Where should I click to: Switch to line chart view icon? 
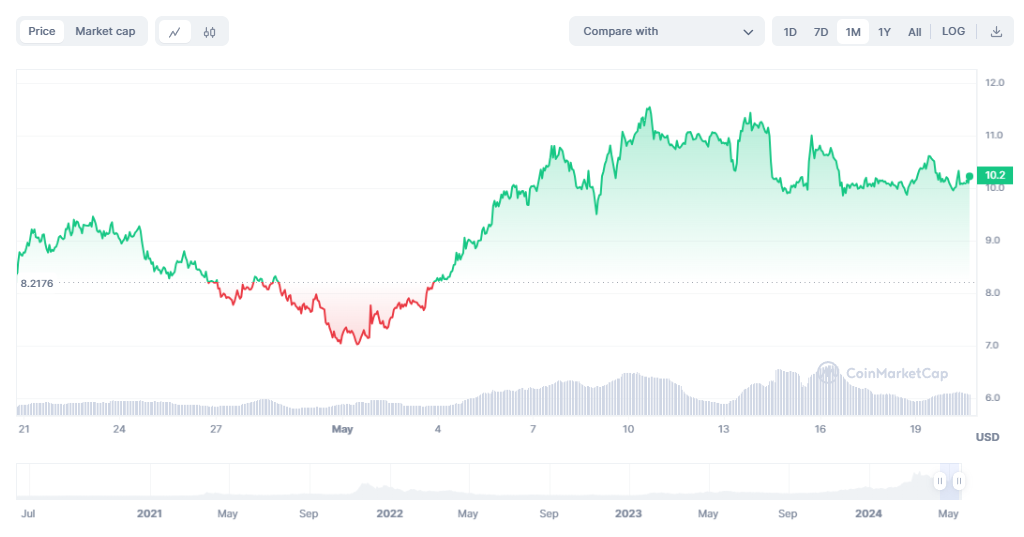click(175, 32)
